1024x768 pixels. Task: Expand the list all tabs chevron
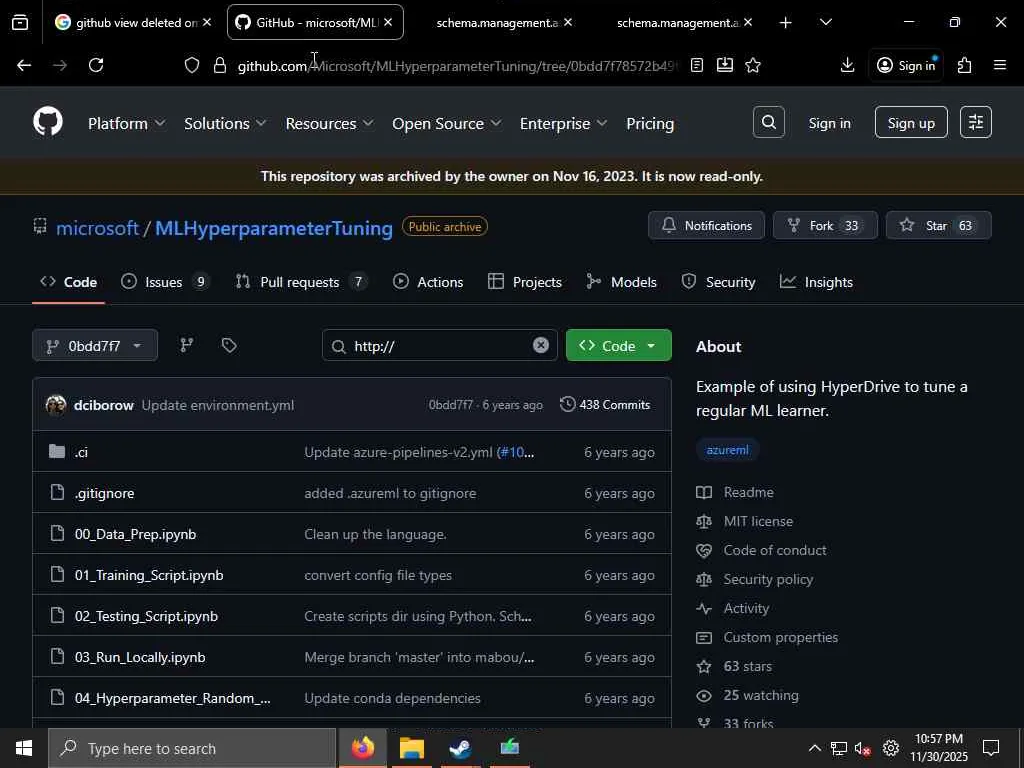tap(825, 22)
